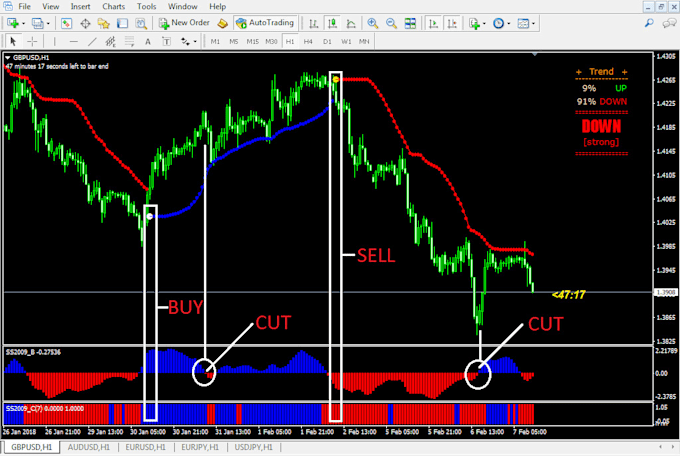This screenshot has width=680, height=456.
Task: Select the Trendline drawing tool
Action: 92,42
